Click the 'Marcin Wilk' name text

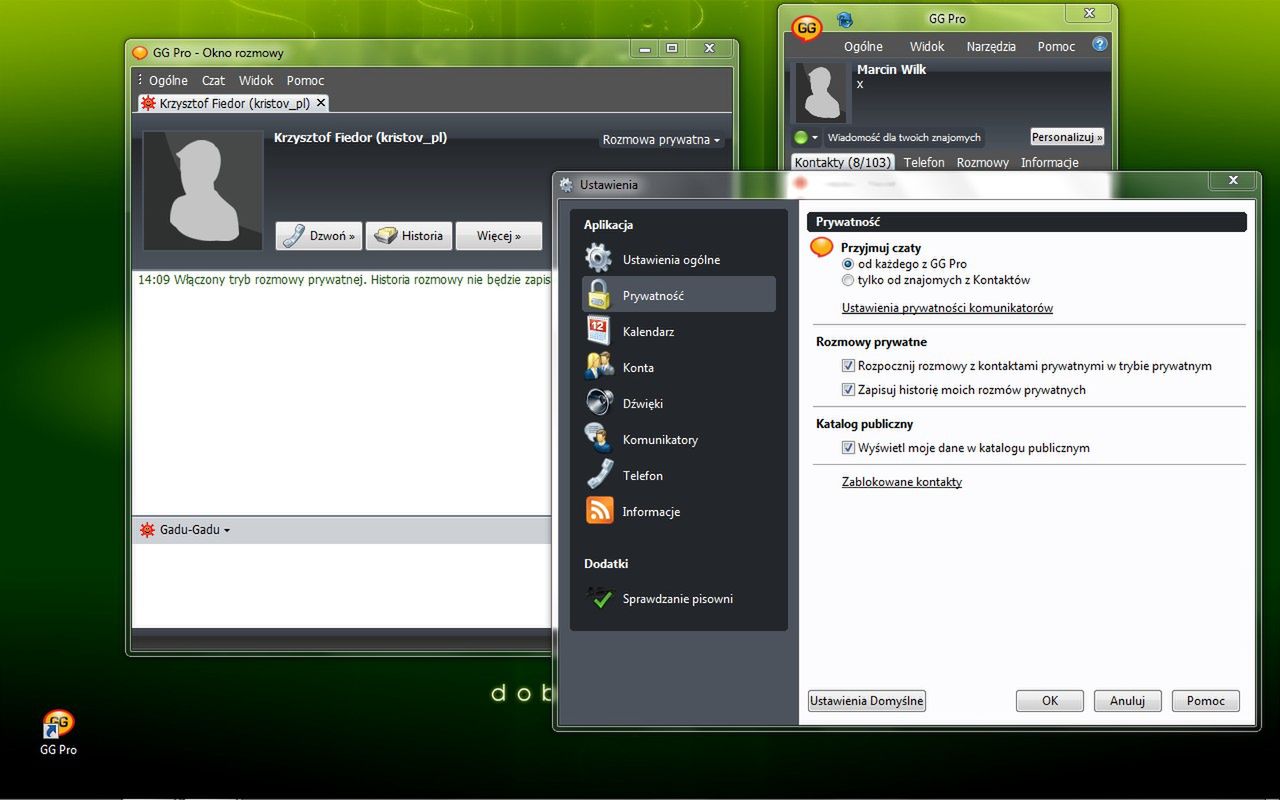point(891,69)
